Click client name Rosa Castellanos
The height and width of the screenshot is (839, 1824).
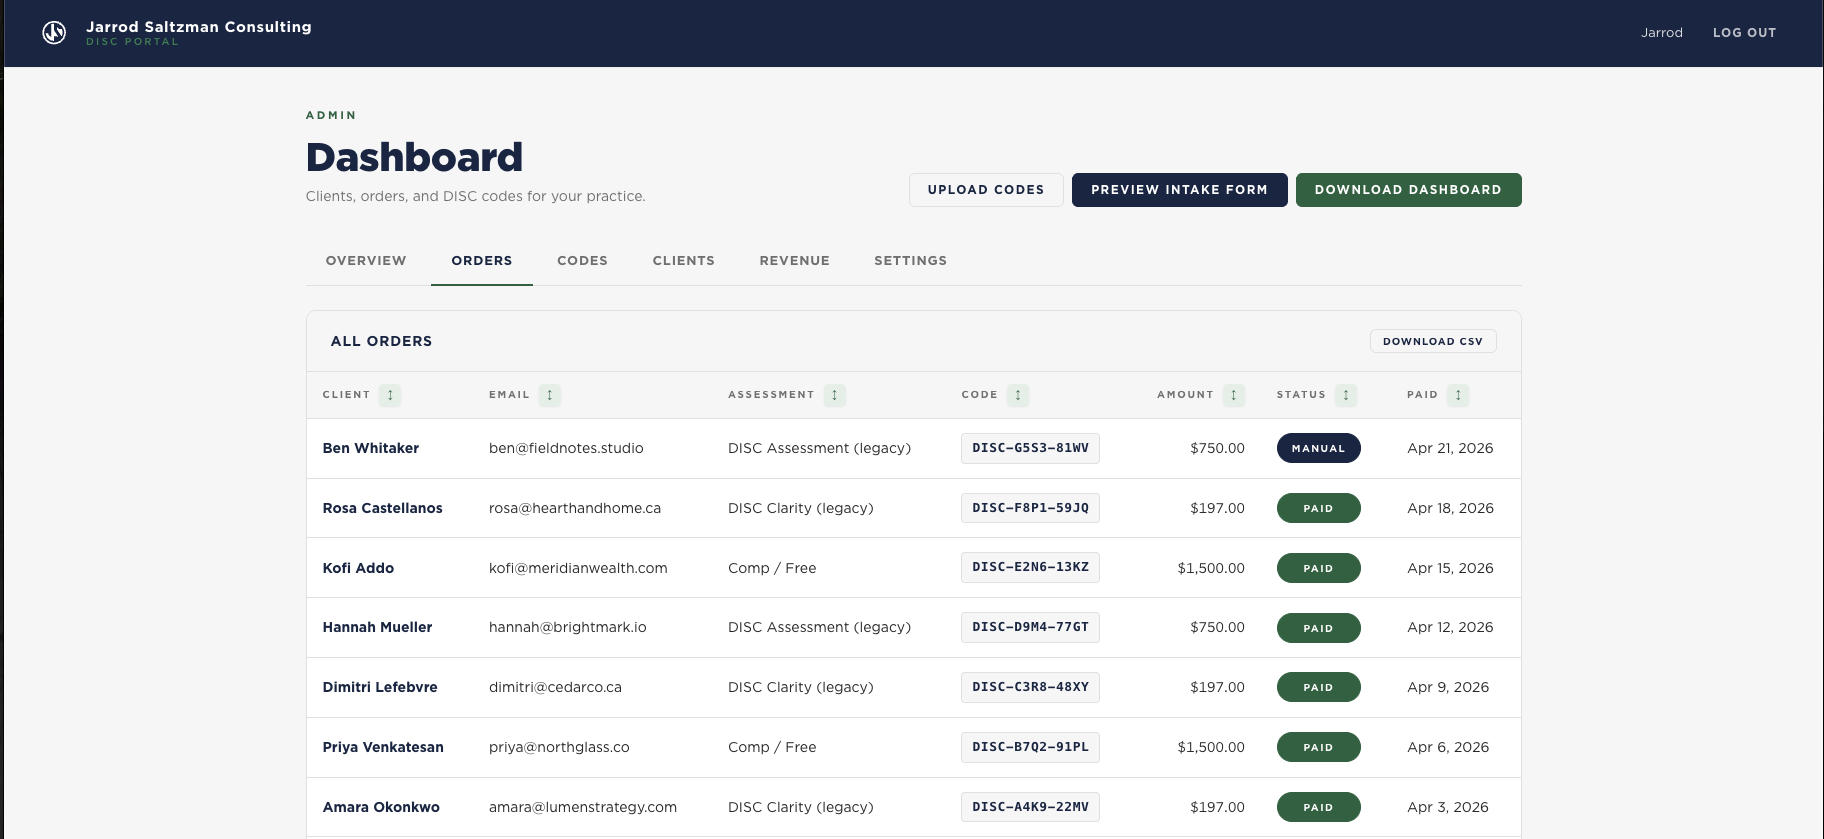coord(382,508)
